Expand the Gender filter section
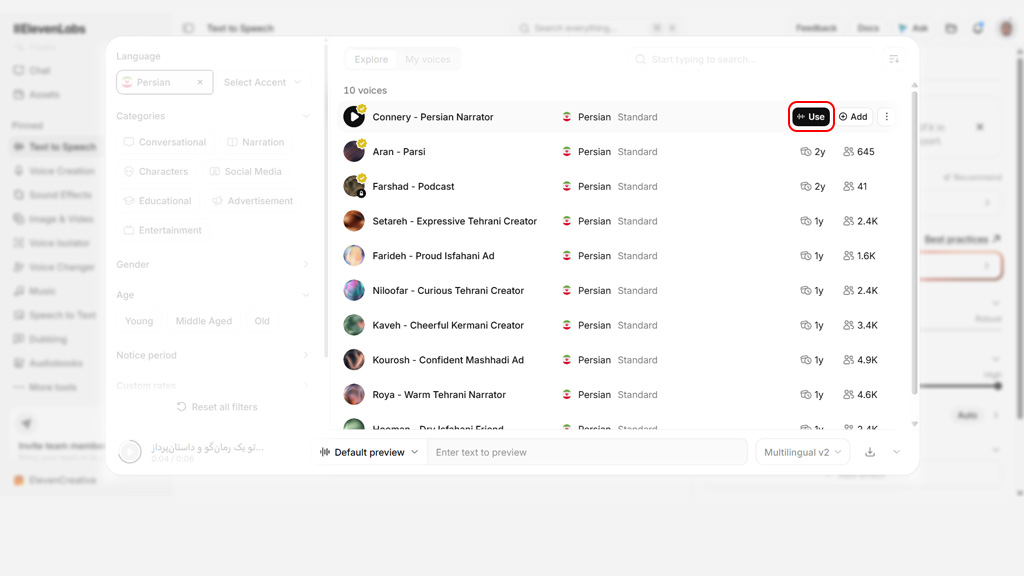 coord(213,264)
